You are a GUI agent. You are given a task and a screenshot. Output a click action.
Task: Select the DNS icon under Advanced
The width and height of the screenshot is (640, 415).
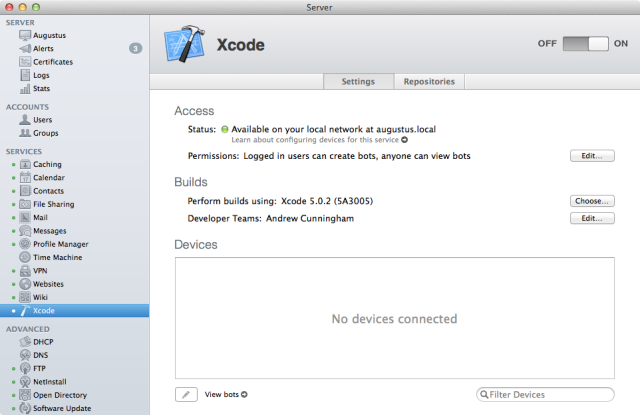25,355
